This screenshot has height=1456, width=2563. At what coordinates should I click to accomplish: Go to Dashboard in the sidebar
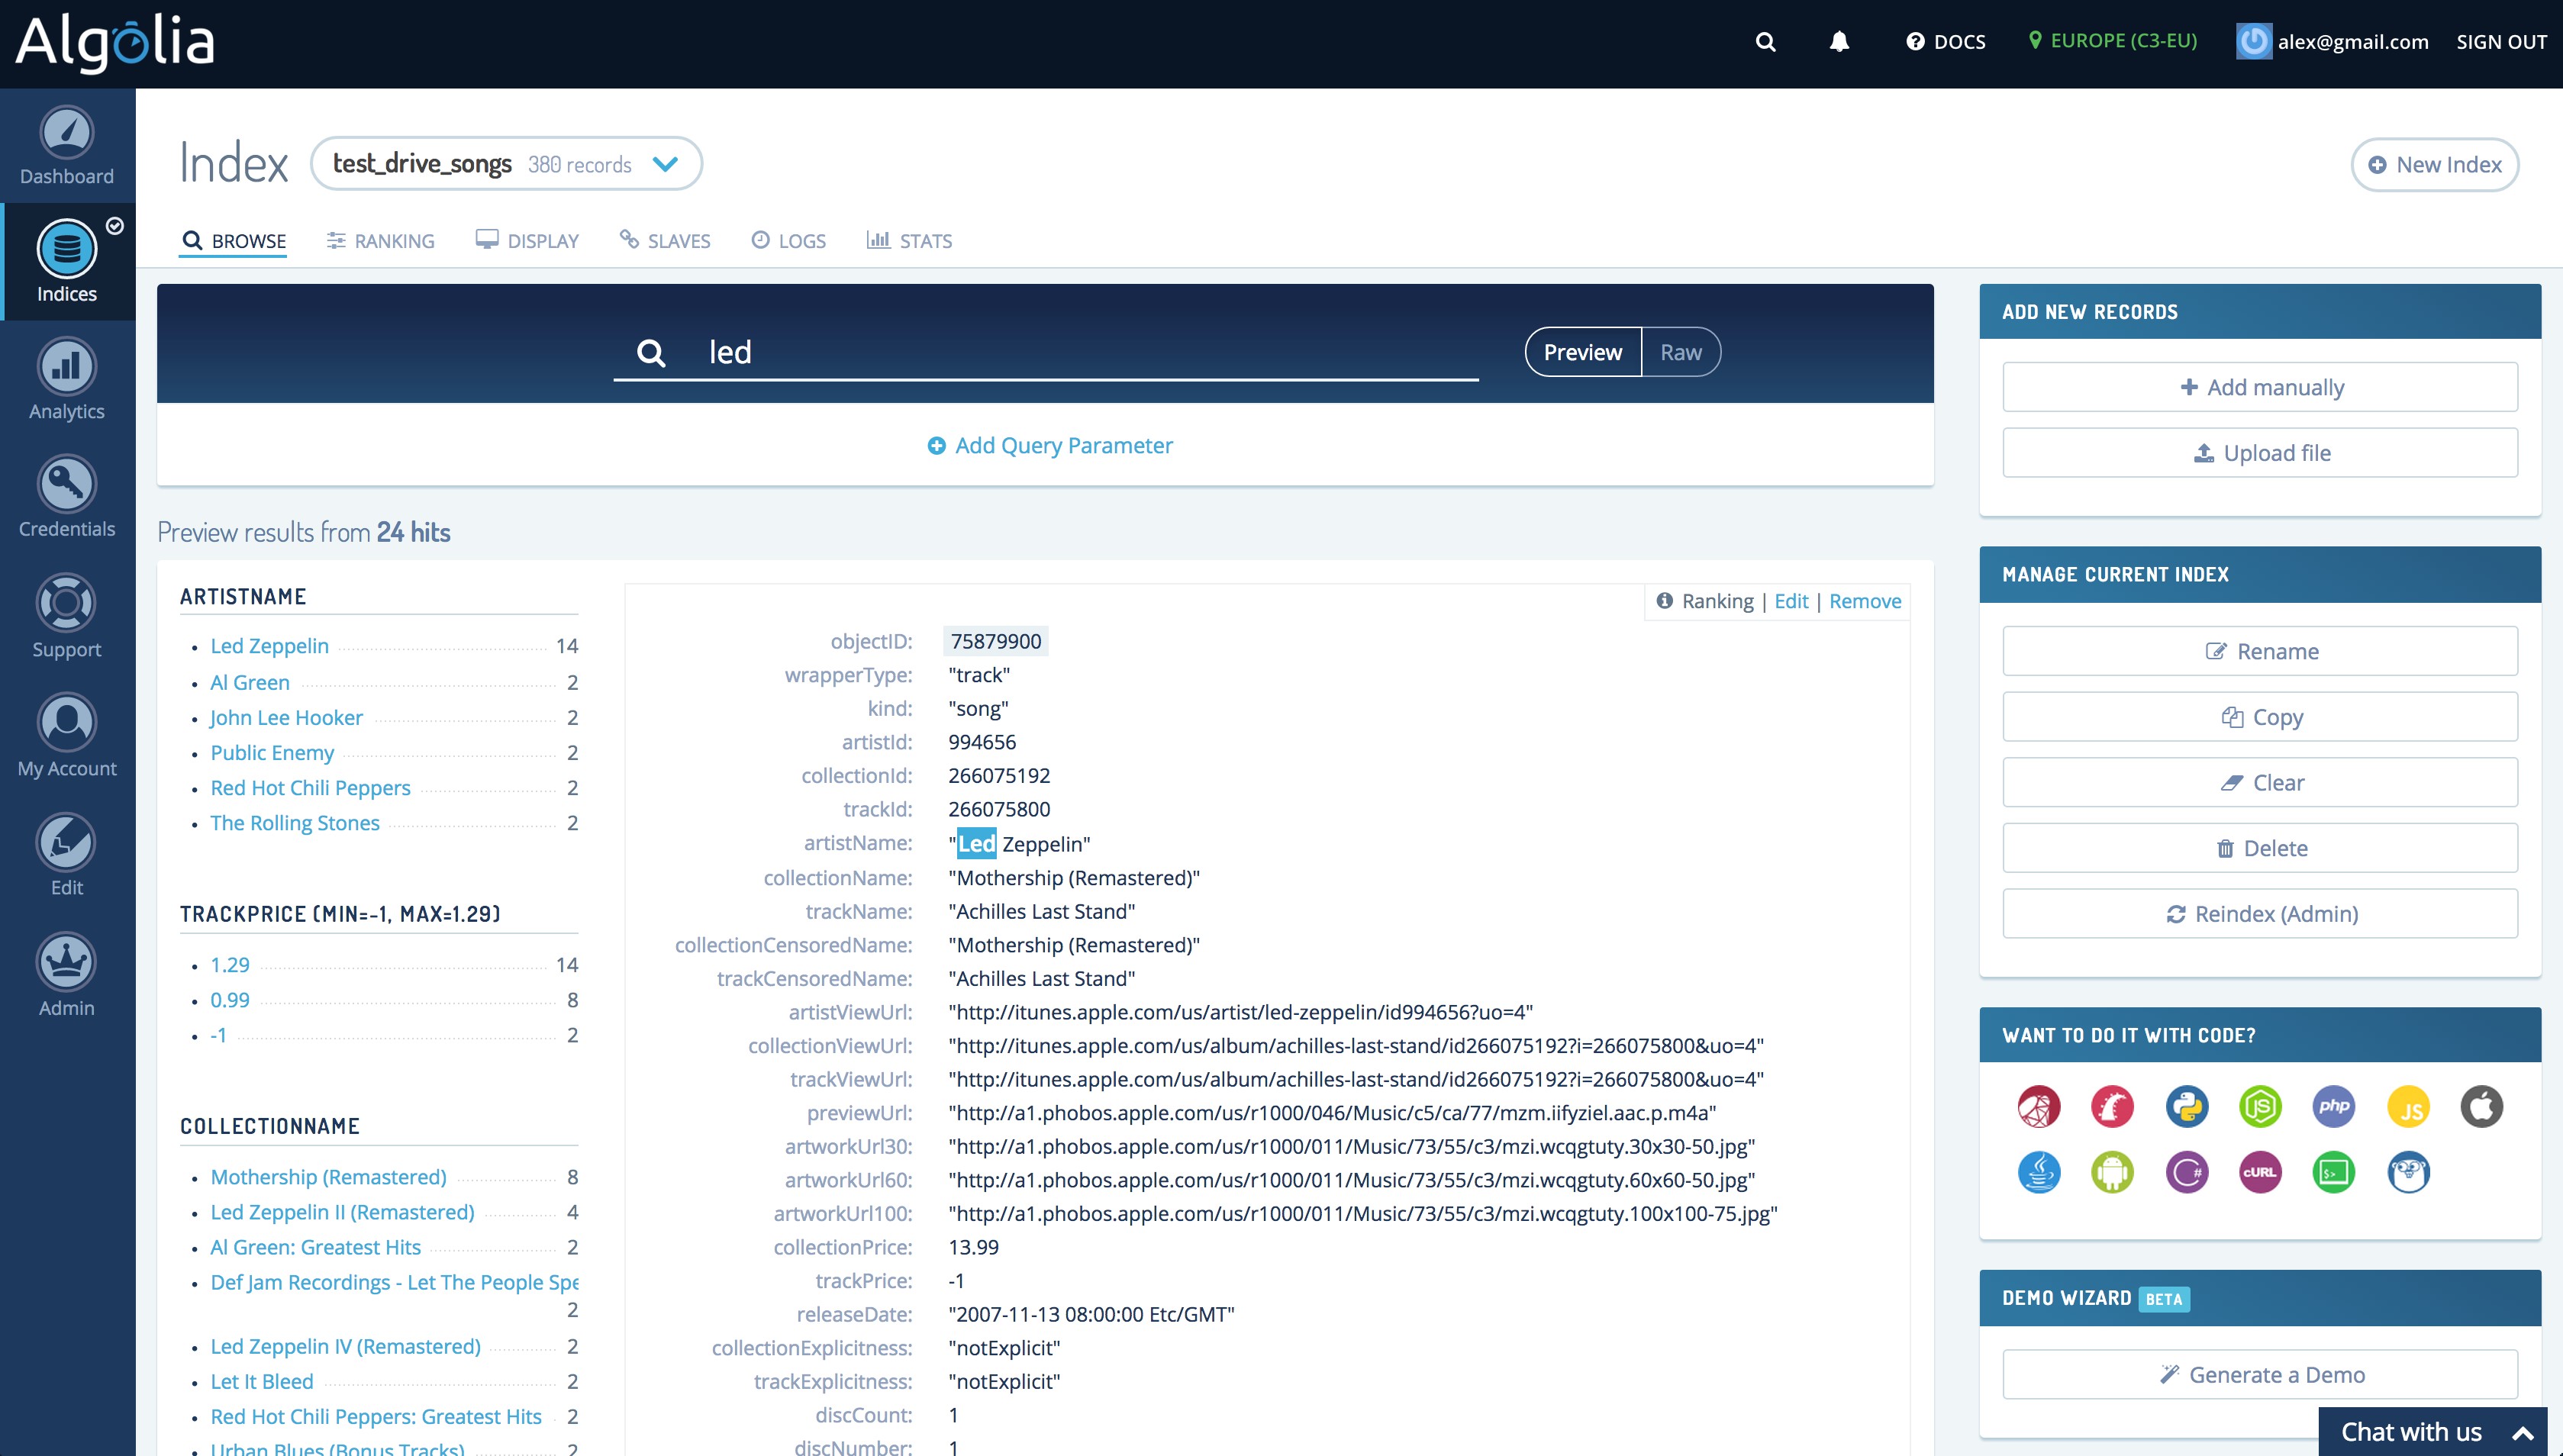(67, 146)
